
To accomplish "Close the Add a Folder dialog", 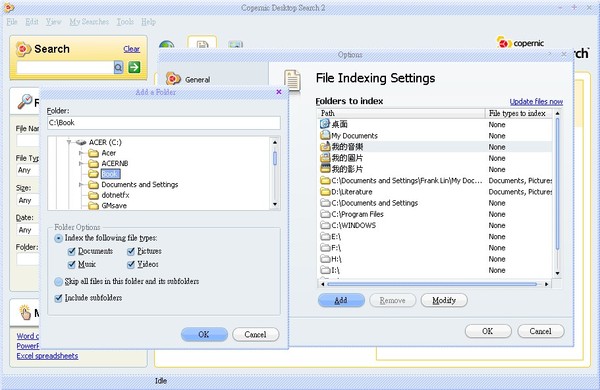I will point(279,92).
